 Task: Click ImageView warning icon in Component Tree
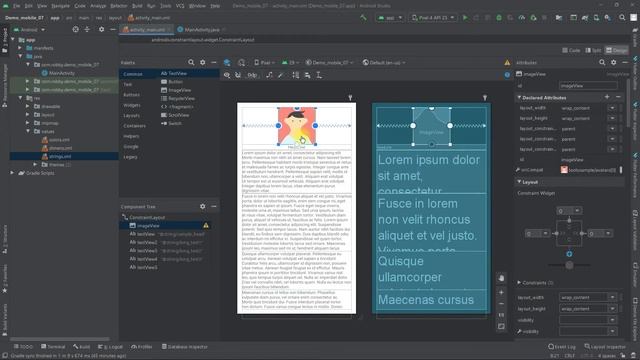(206, 225)
